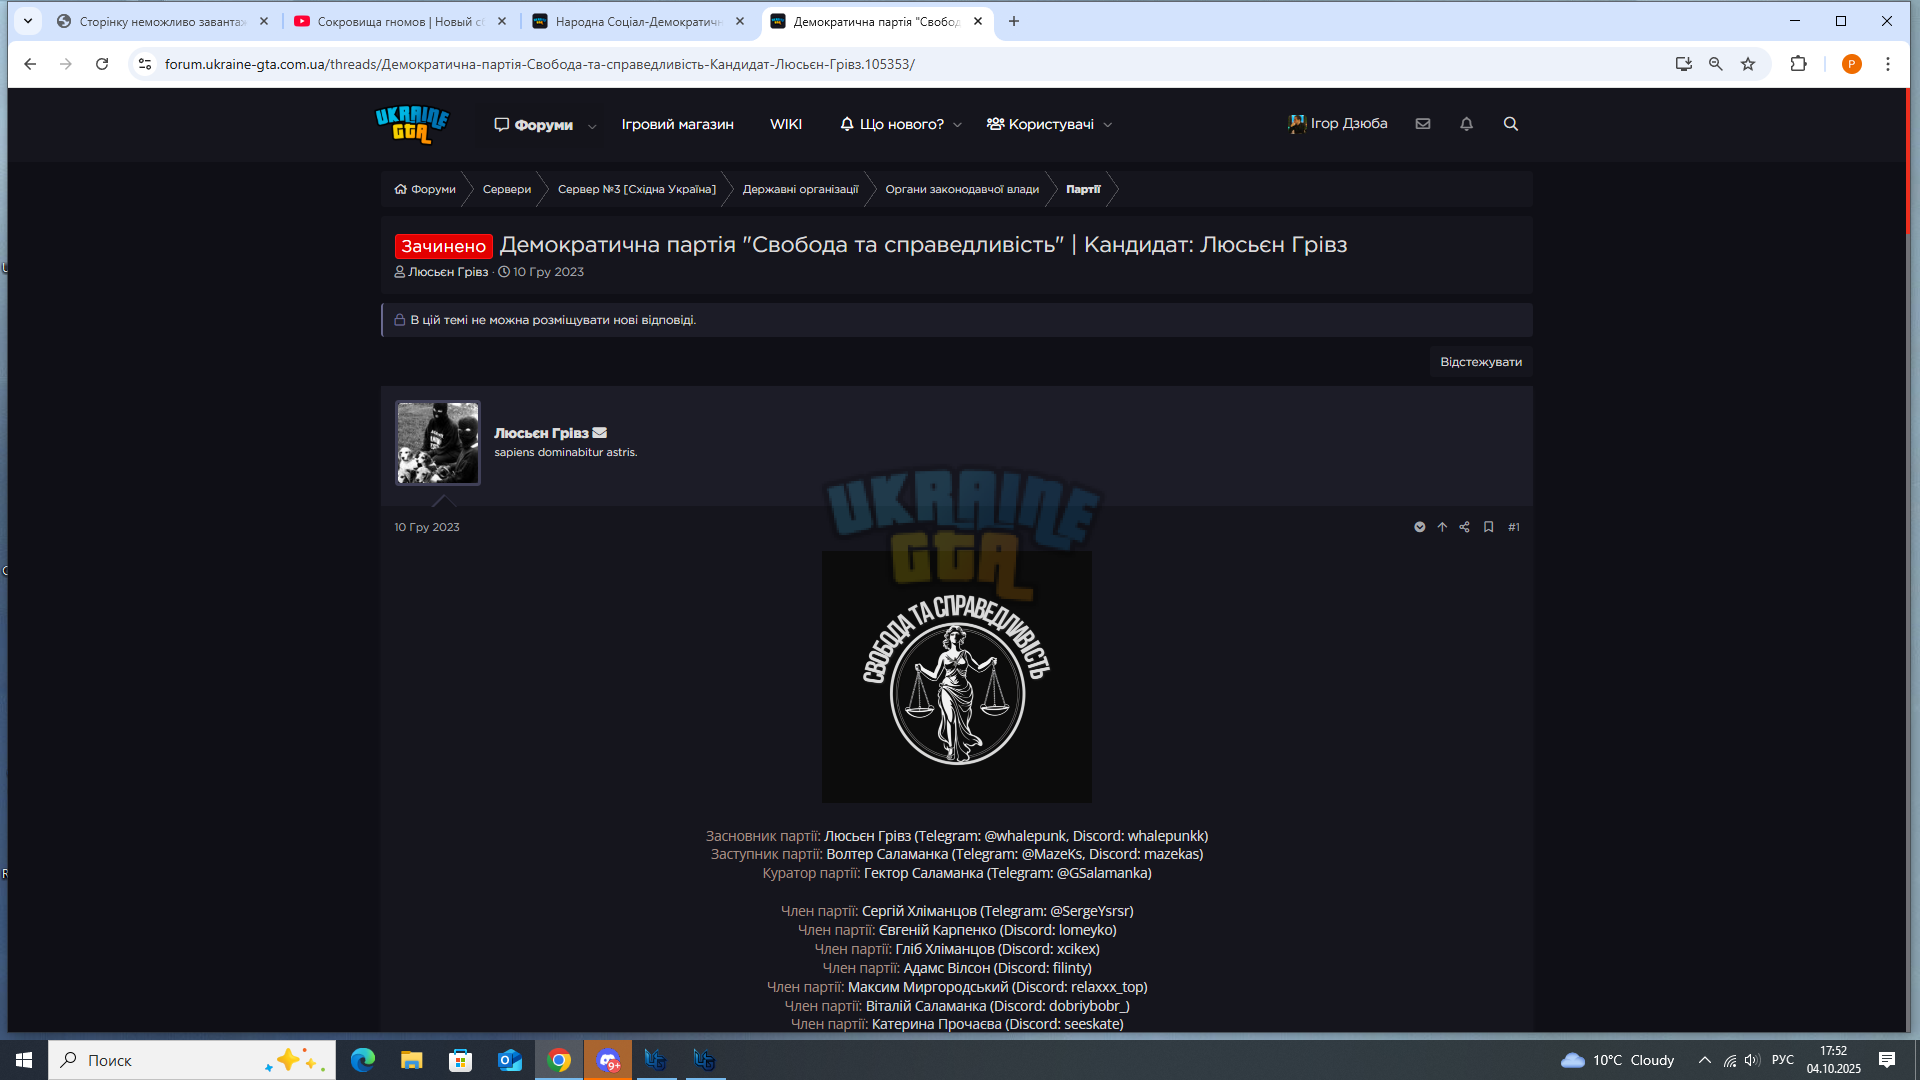Click thread date 10 Гру 2023 under title
1920x1080 pixels.
548,272
